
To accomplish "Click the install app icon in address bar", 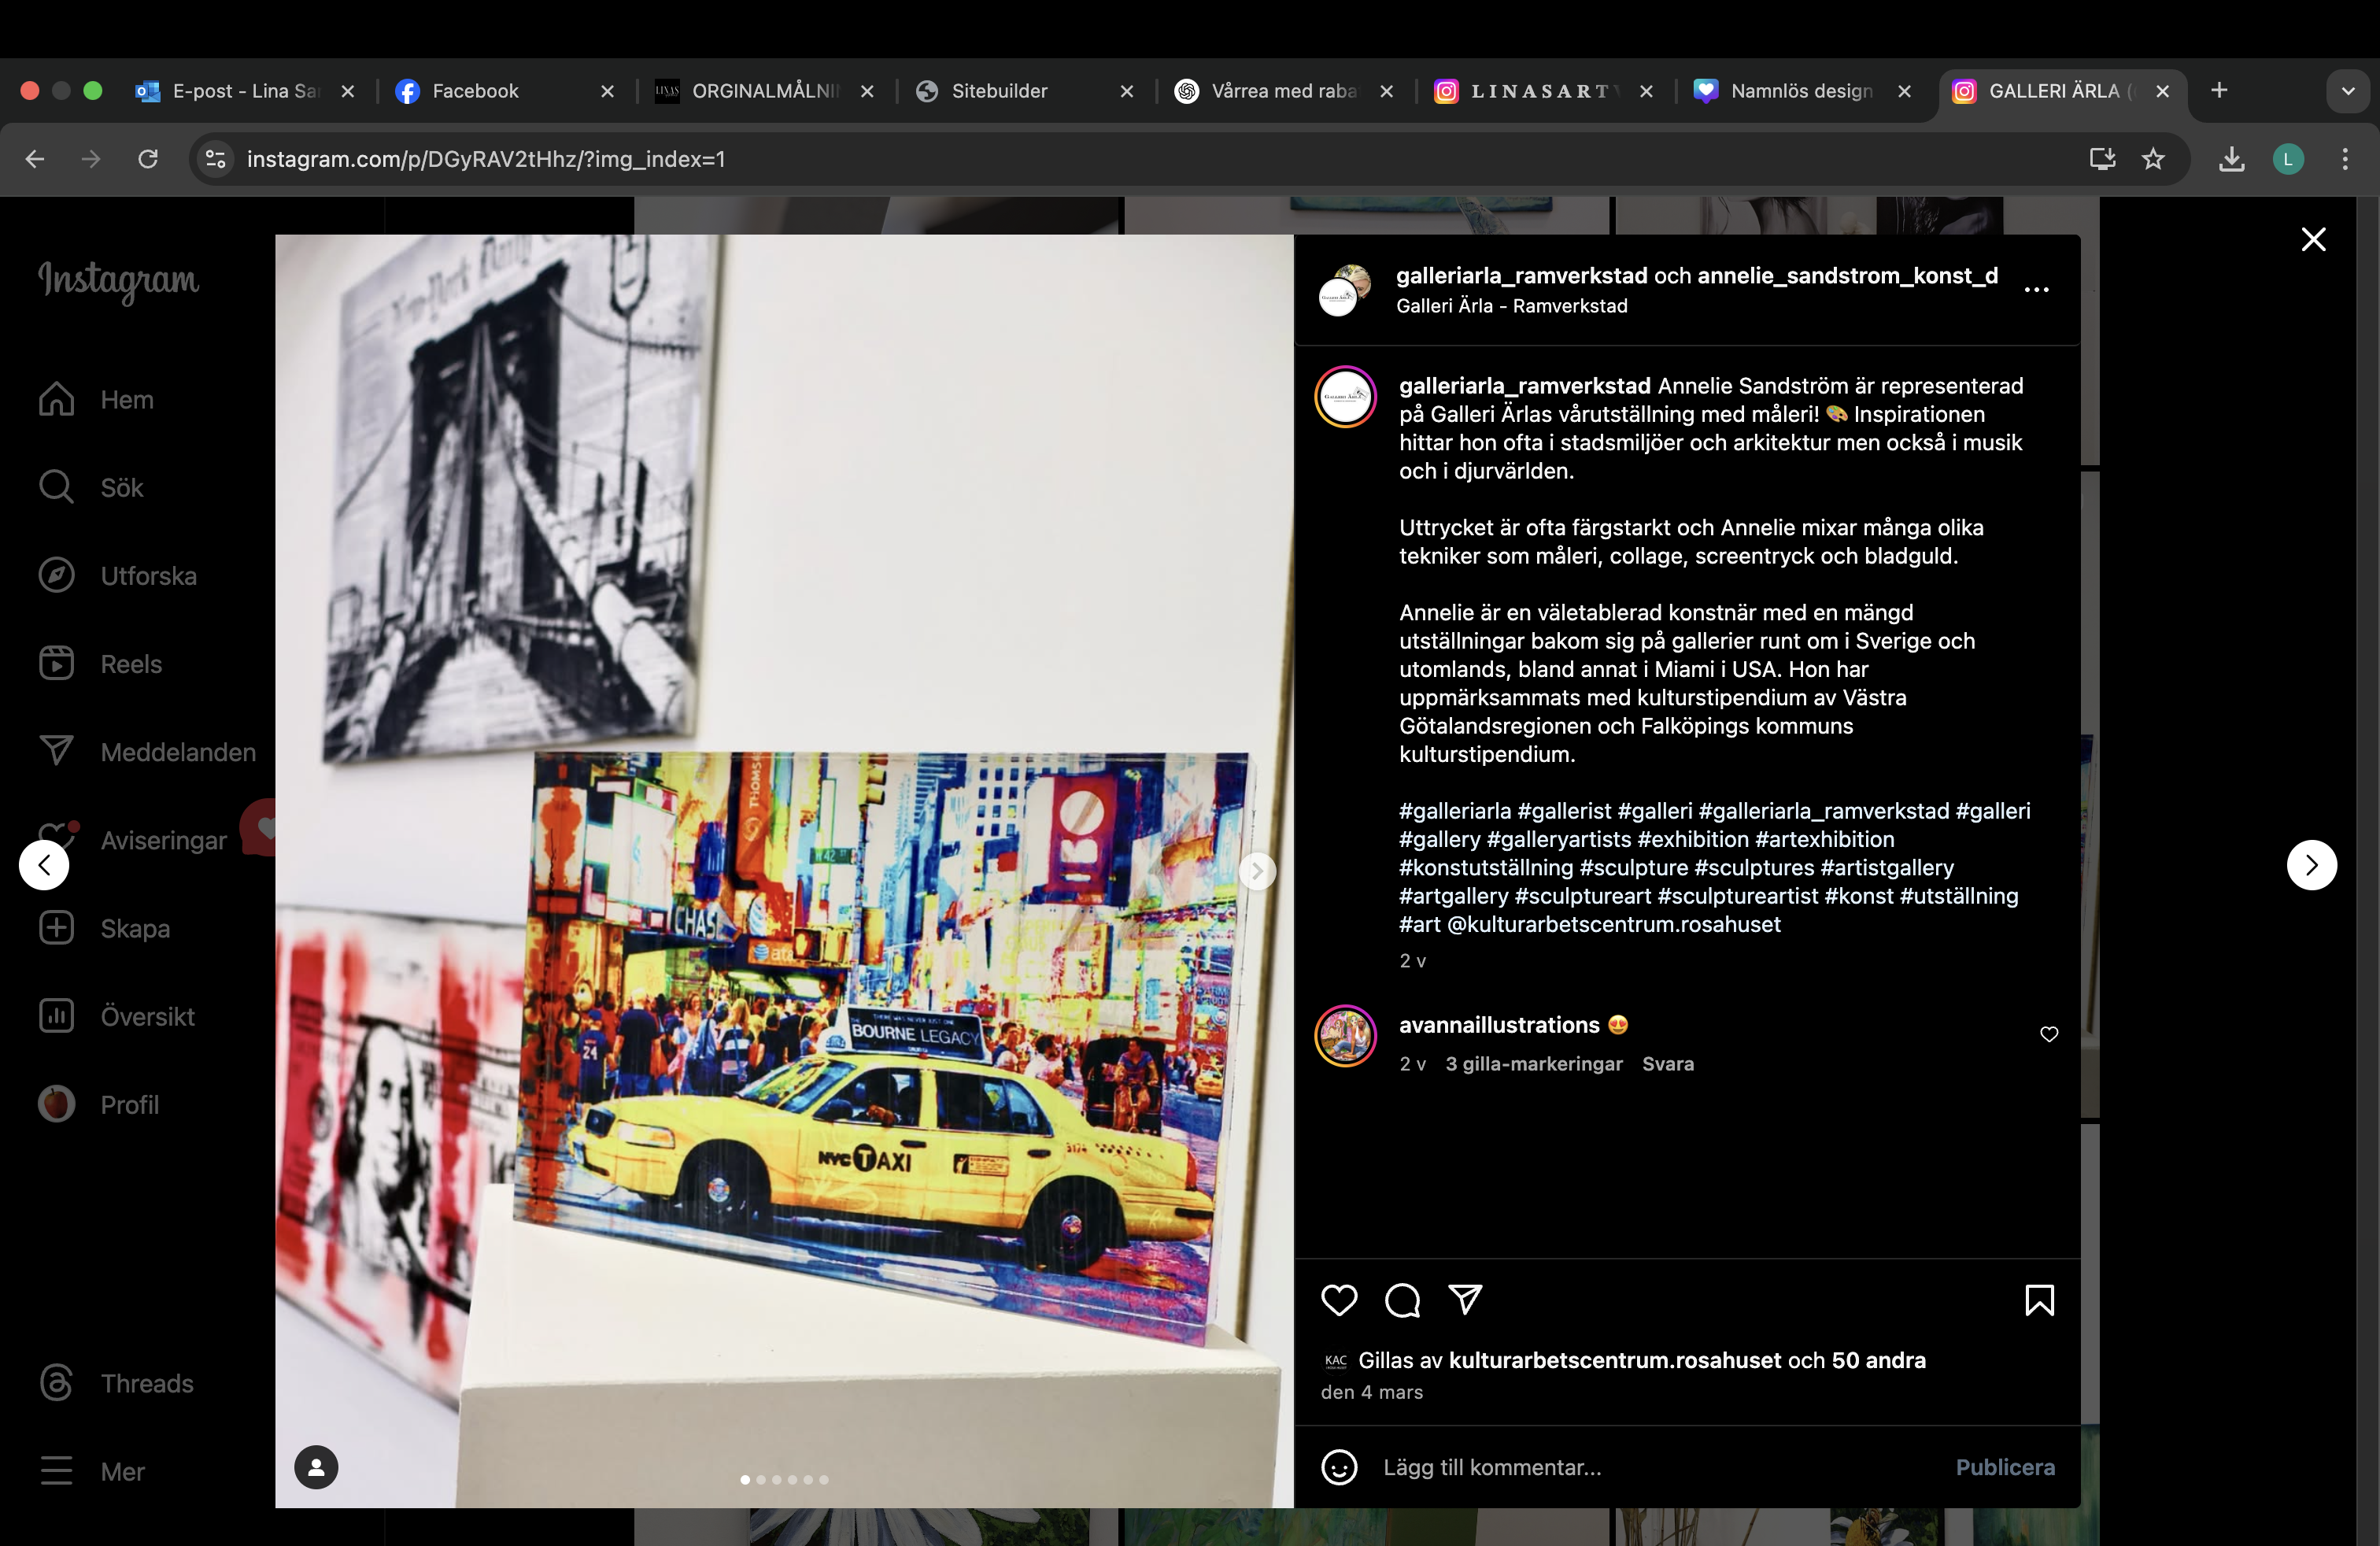I will pyautogui.click(x=2102, y=159).
